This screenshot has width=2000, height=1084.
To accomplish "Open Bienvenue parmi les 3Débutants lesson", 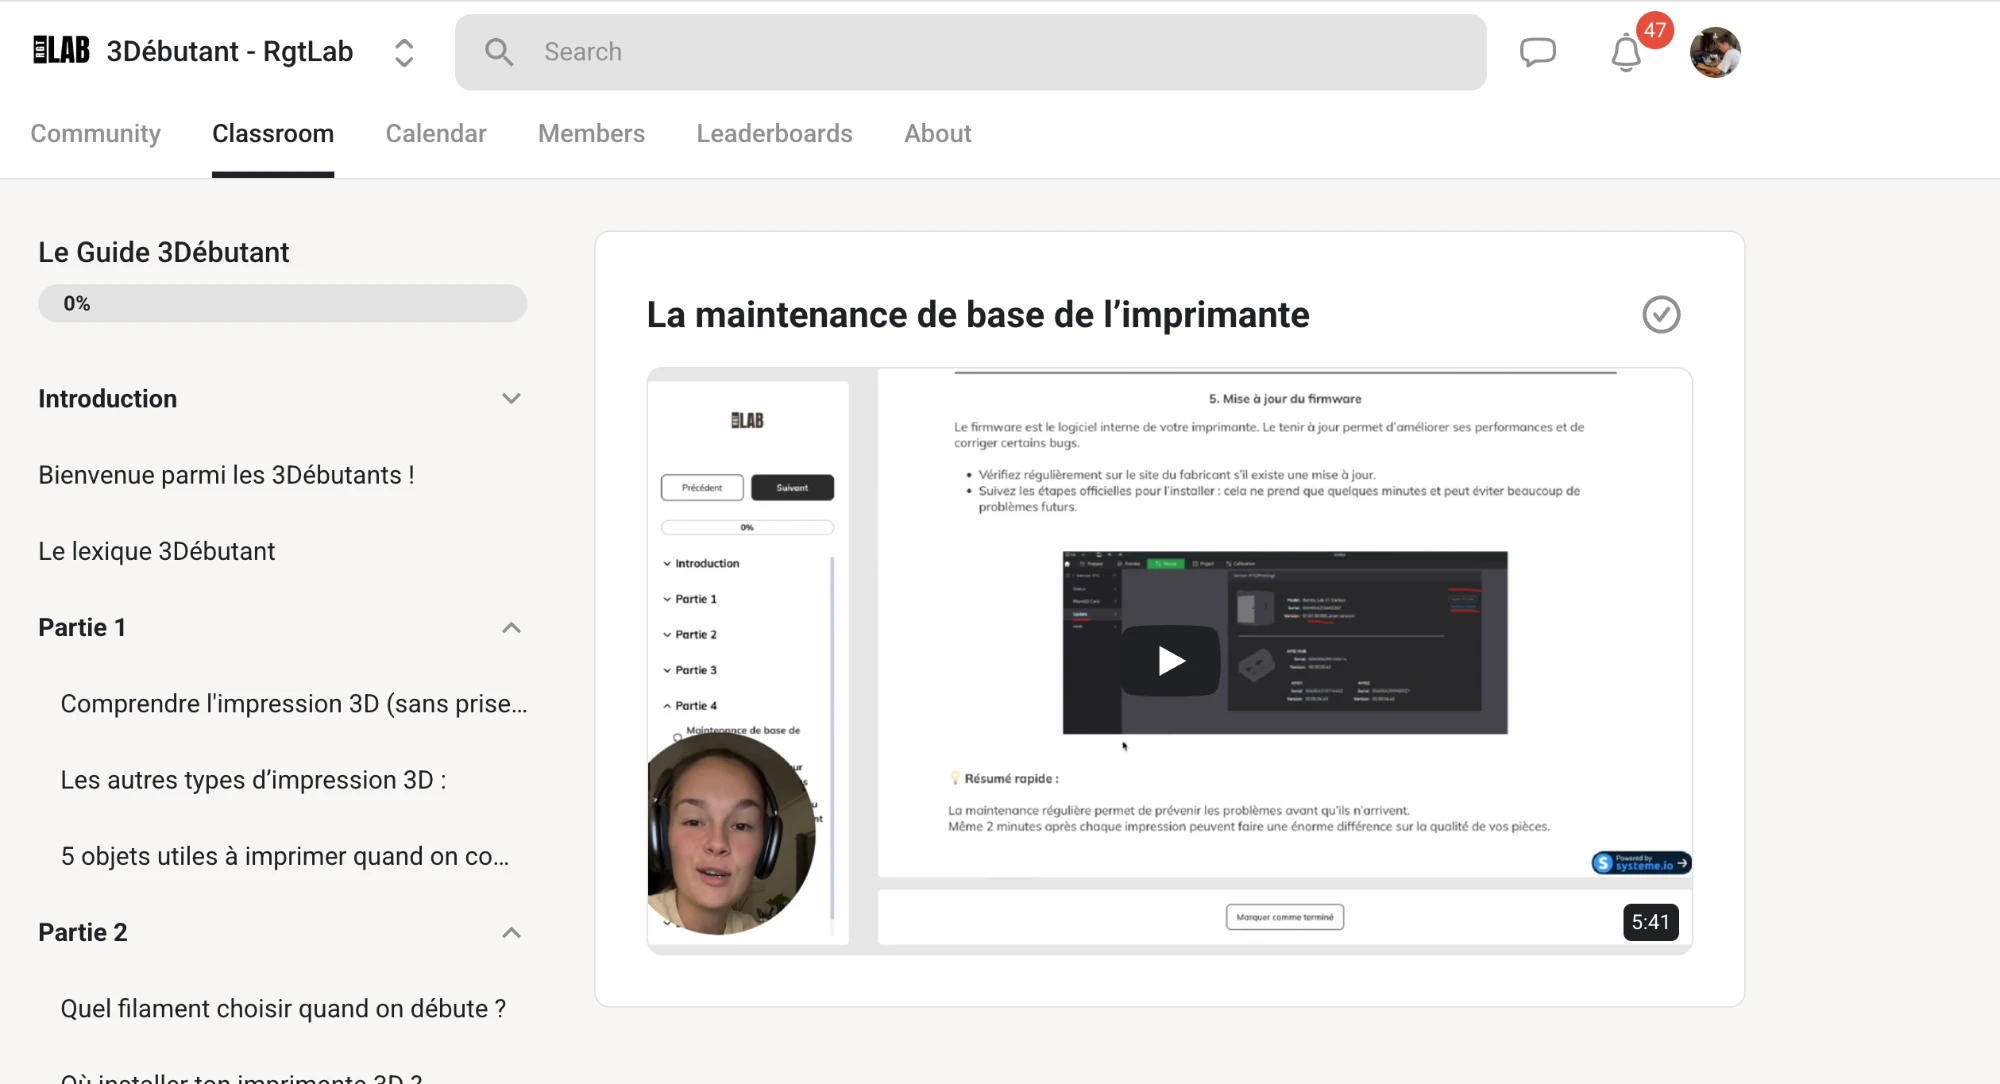I will click(226, 475).
